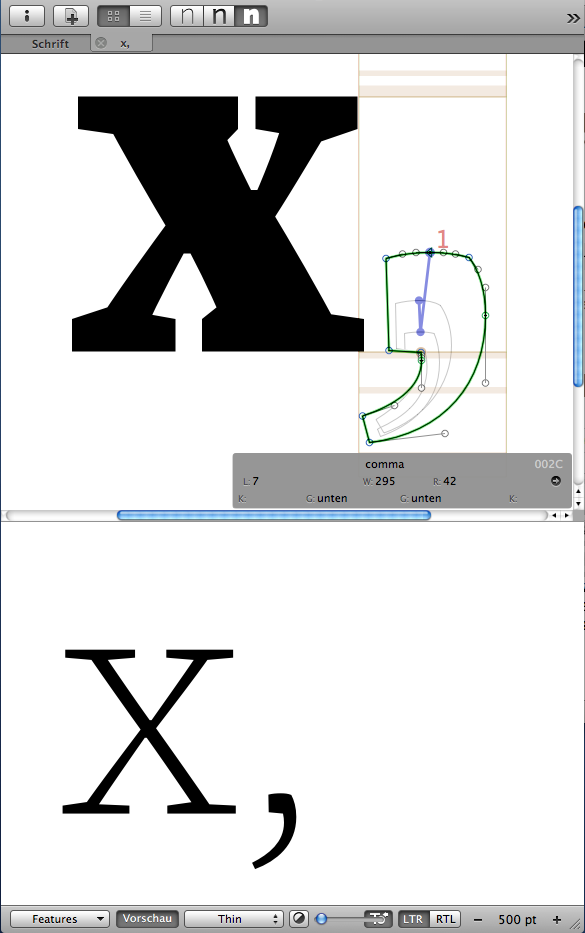Edit left sidebearing value 7

tap(255, 481)
